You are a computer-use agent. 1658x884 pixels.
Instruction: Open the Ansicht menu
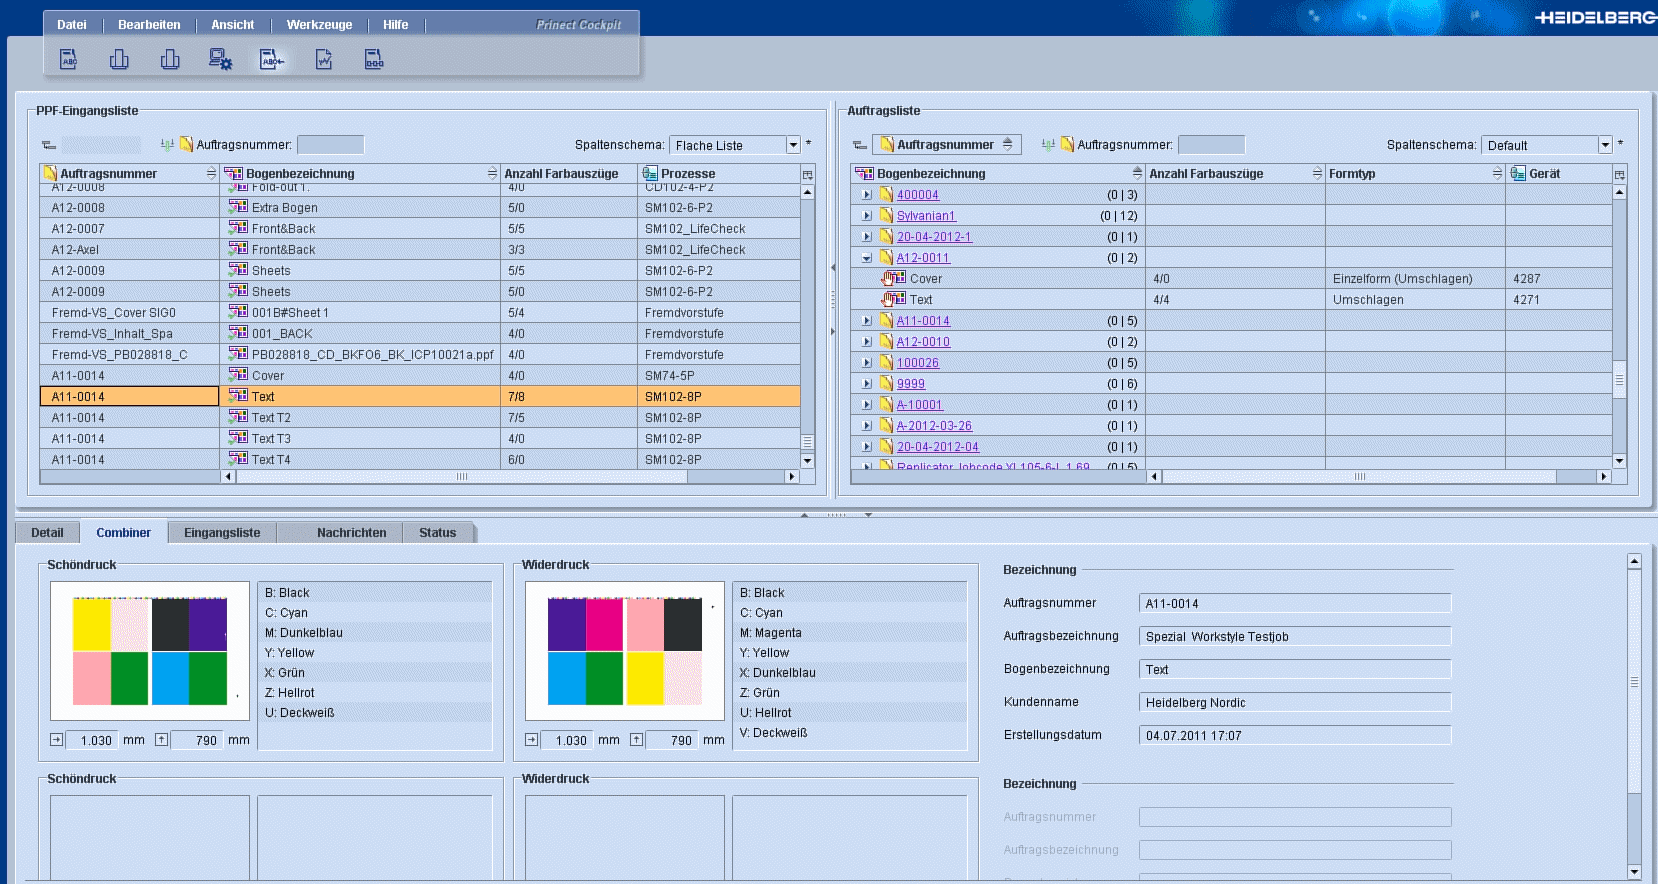(233, 25)
